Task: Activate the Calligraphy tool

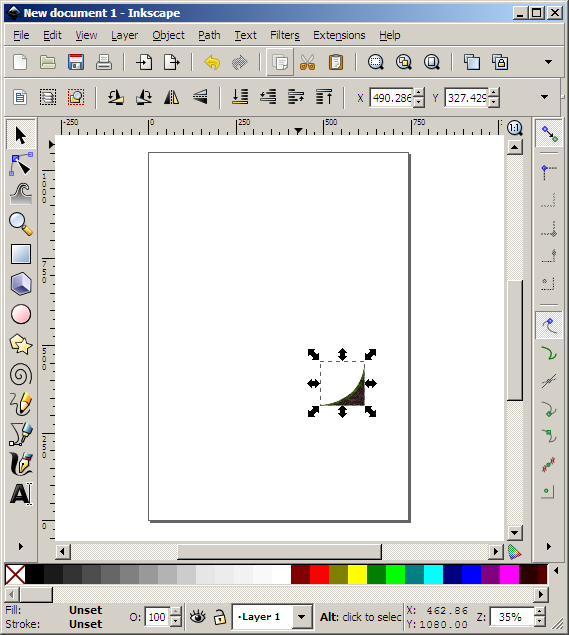Action: (21, 464)
